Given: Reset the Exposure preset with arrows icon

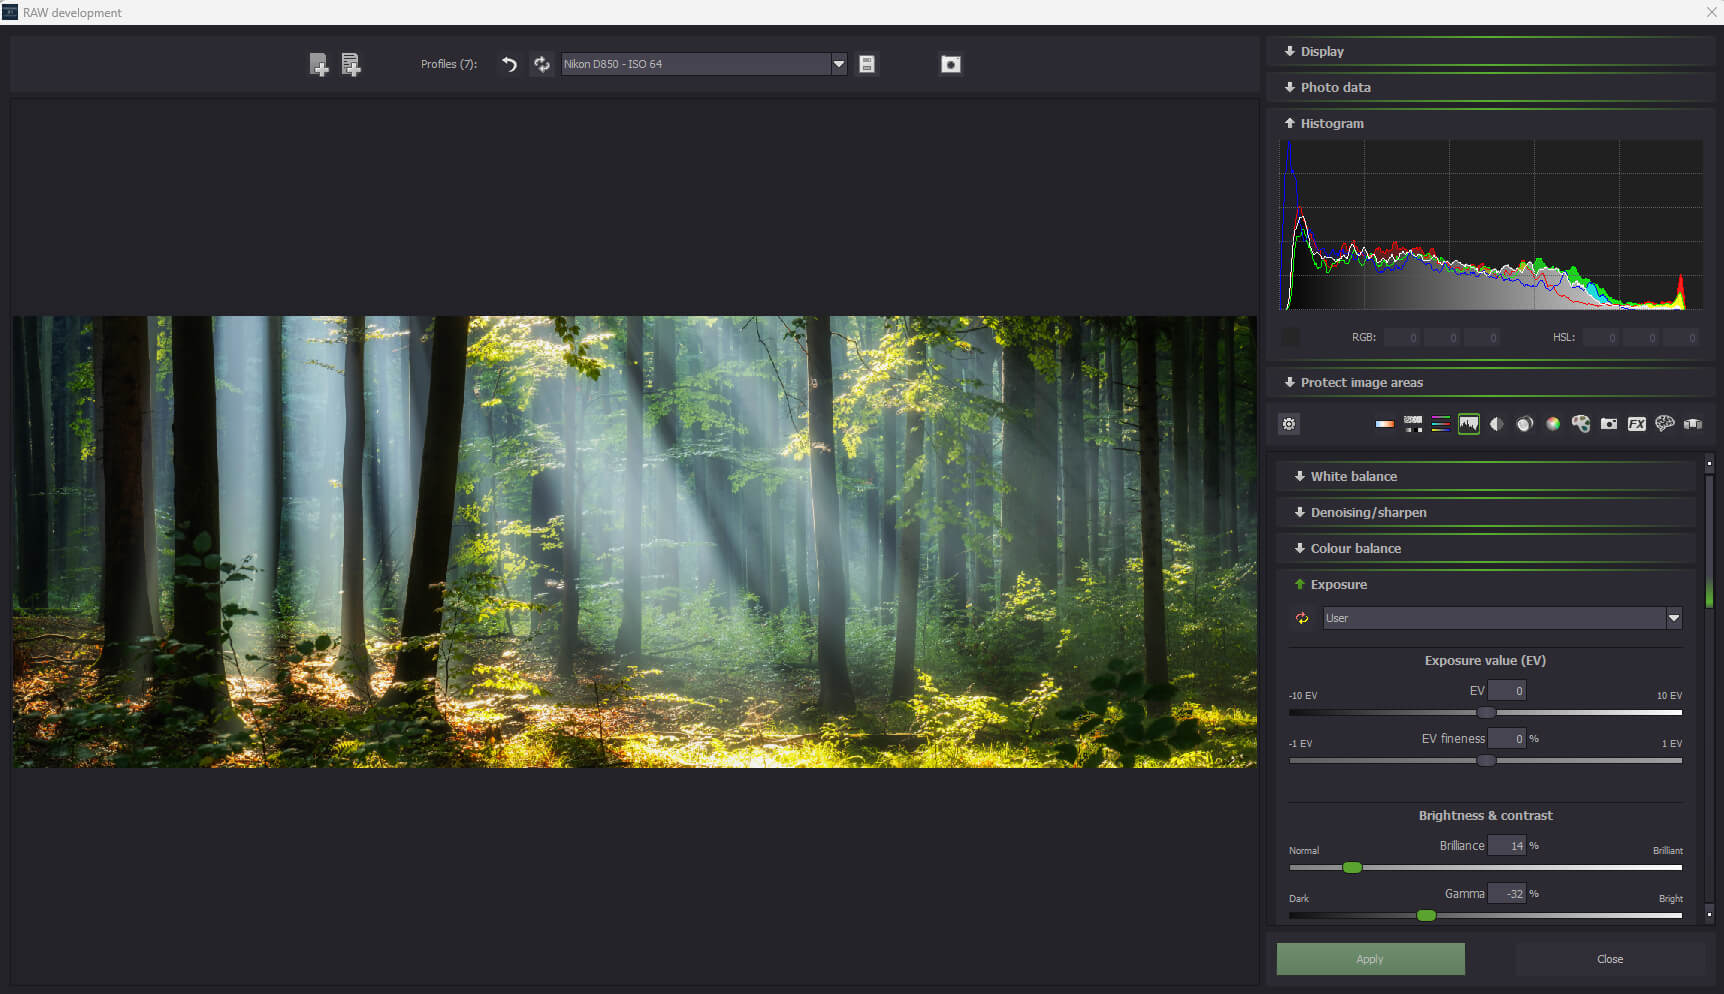Looking at the screenshot, I should click(1302, 618).
